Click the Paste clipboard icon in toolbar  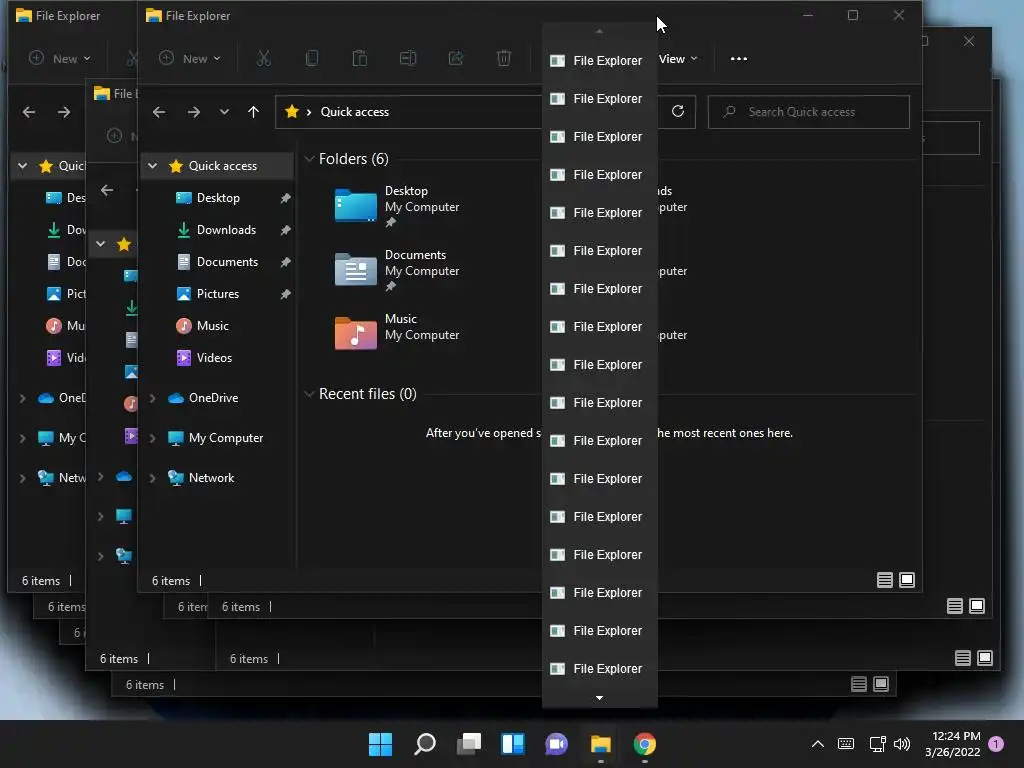point(360,59)
